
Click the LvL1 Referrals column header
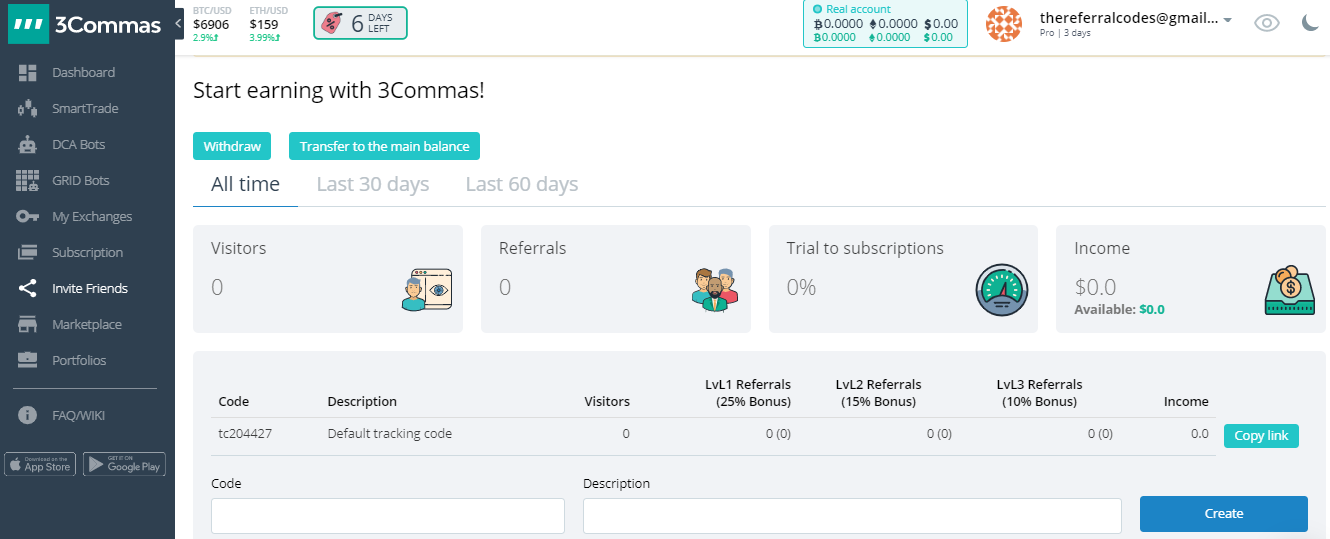point(747,393)
